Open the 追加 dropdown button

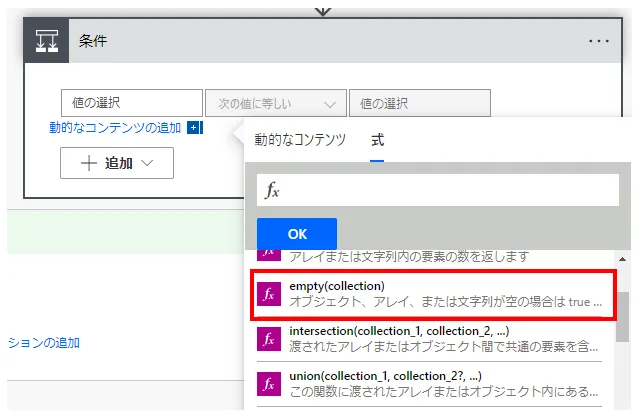click(x=117, y=163)
